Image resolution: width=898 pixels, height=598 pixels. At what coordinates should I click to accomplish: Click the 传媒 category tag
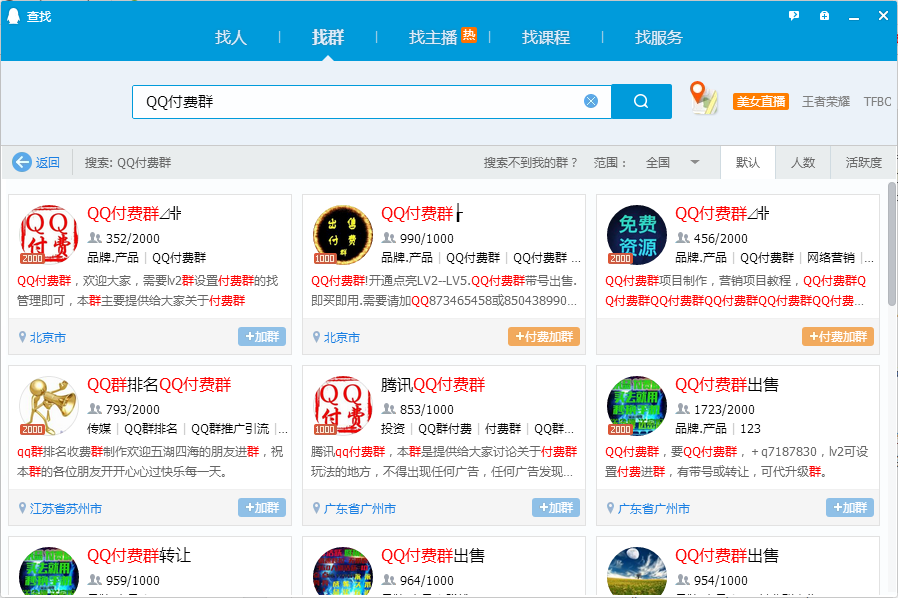tap(99, 428)
